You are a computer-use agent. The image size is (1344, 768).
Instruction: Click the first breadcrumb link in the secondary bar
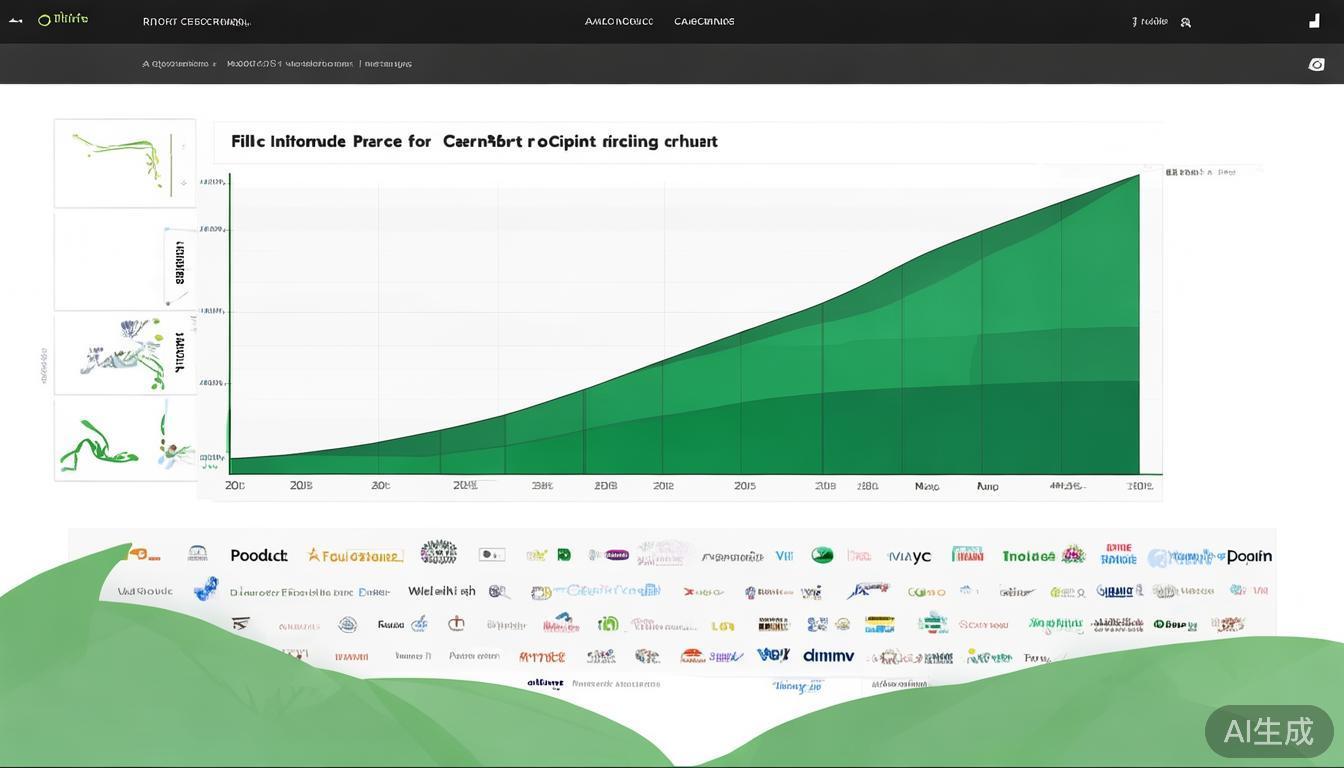[177, 64]
